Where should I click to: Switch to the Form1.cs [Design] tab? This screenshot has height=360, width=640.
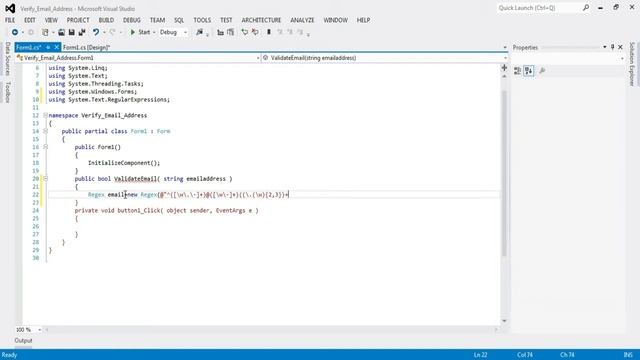click(87, 47)
